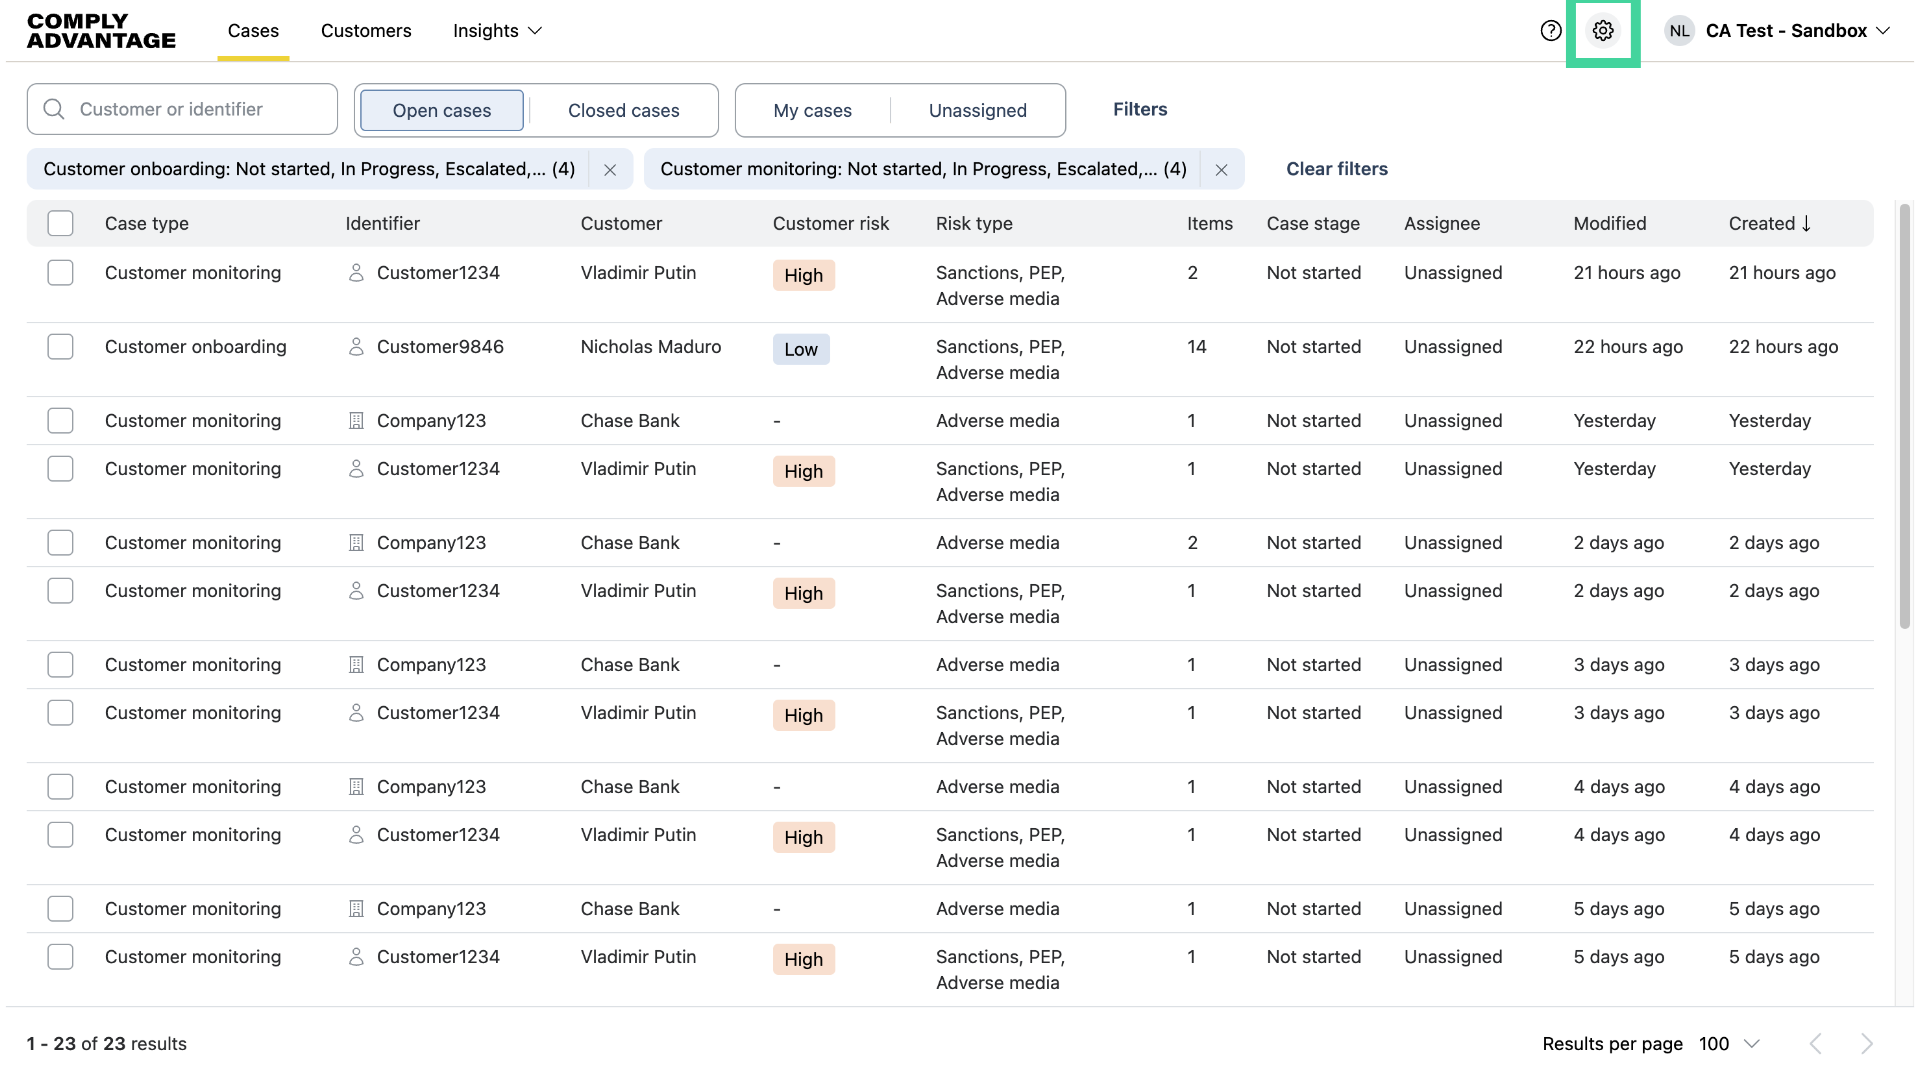Click the building icon beside Company123
The height and width of the screenshot is (1080, 1920).
tap(356, 420)
